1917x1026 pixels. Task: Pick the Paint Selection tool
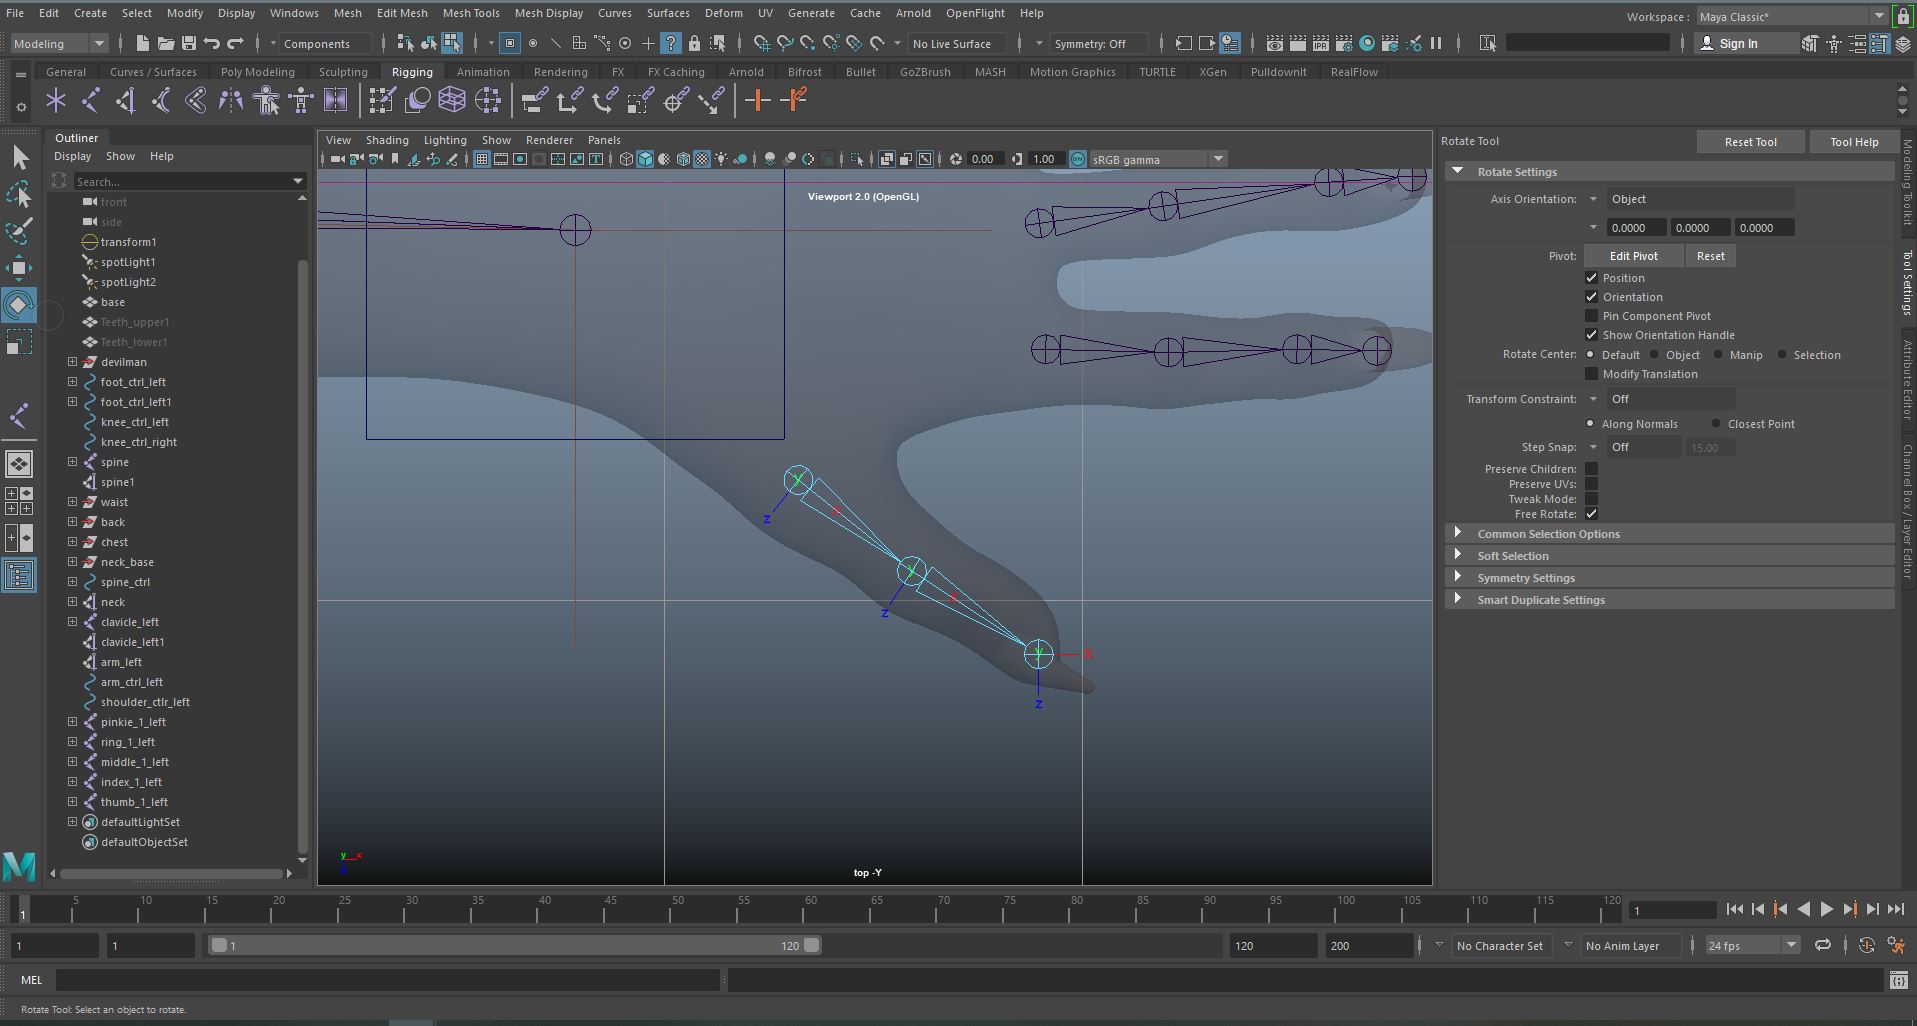coord(19,231)
